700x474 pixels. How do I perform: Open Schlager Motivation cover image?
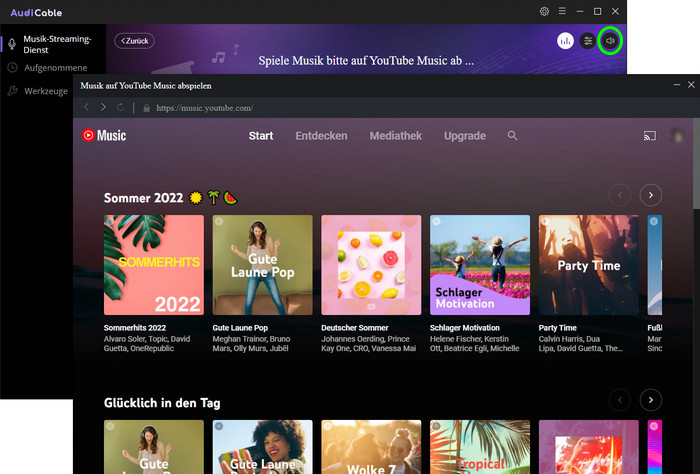click(480, 265)
